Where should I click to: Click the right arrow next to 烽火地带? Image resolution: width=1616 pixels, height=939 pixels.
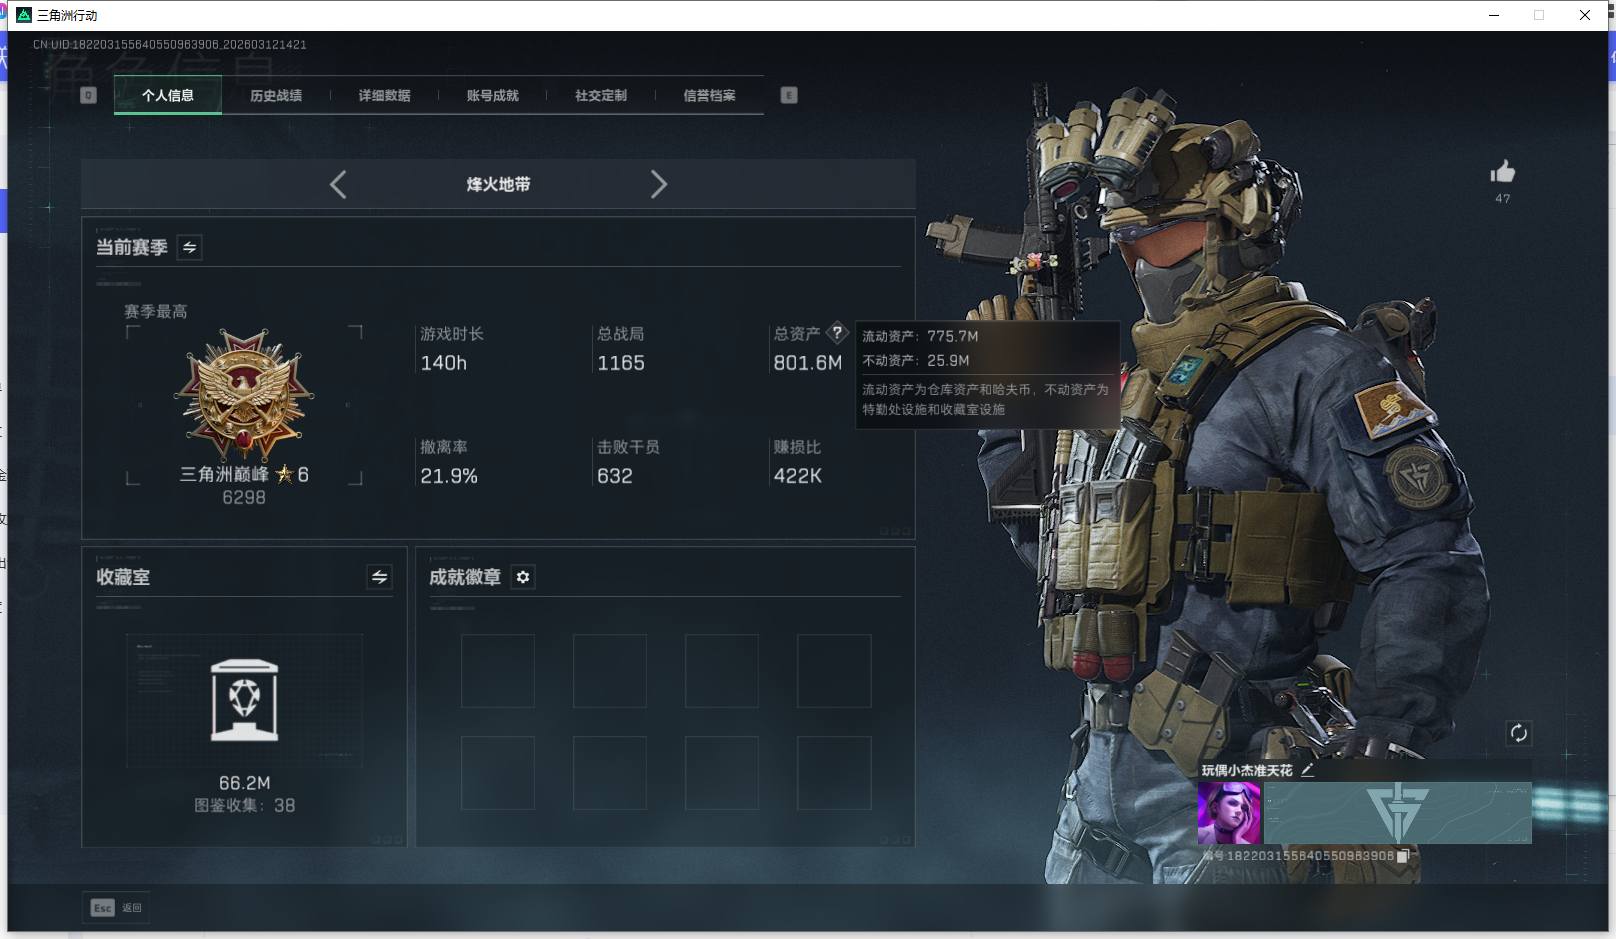click(659, 184)
